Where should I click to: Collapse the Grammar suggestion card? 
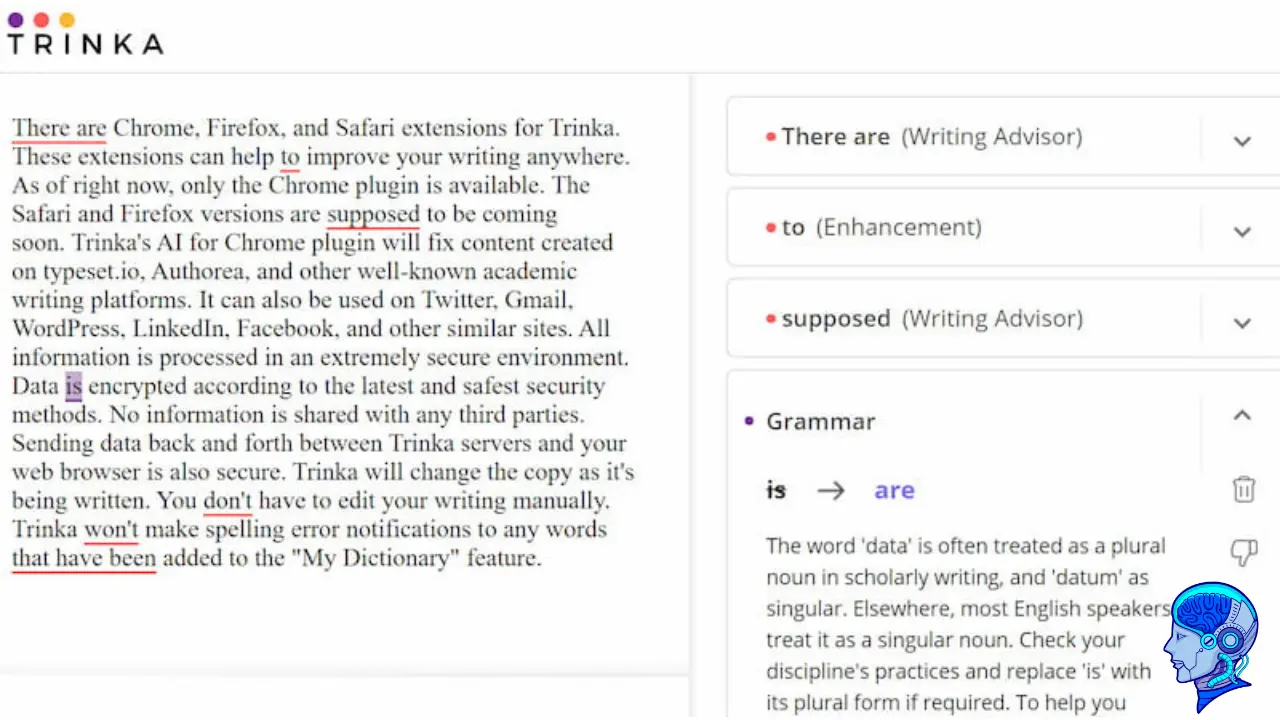pos(1242,415)
